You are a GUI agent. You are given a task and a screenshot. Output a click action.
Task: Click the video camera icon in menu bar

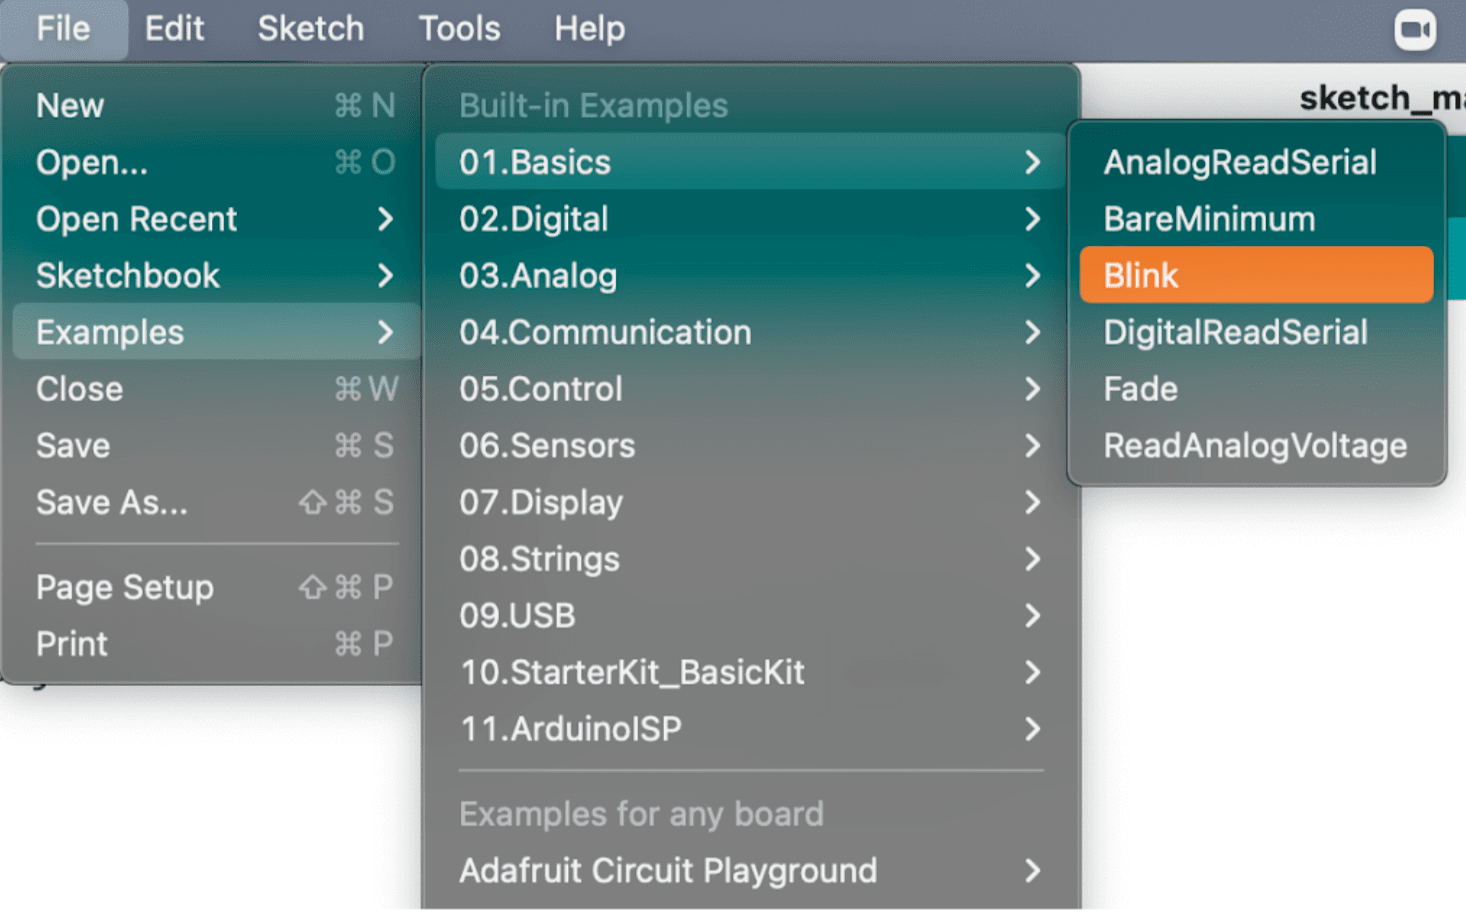pyautogui.click(x=1415, y=29)
